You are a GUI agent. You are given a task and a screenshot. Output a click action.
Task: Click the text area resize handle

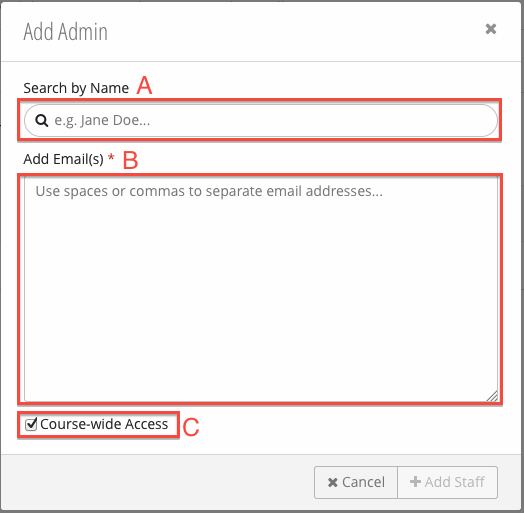click(493, 396)
